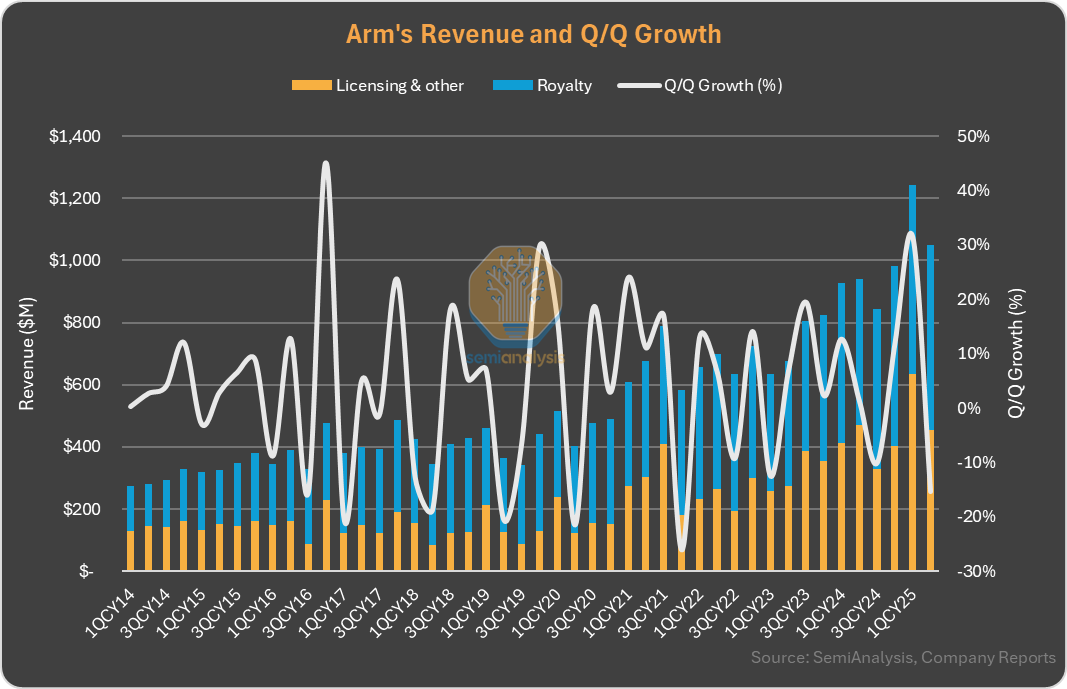Screen dimensions: 1067x689
Task: Click the -10% right axis label
Action: (x=976, y=463)
